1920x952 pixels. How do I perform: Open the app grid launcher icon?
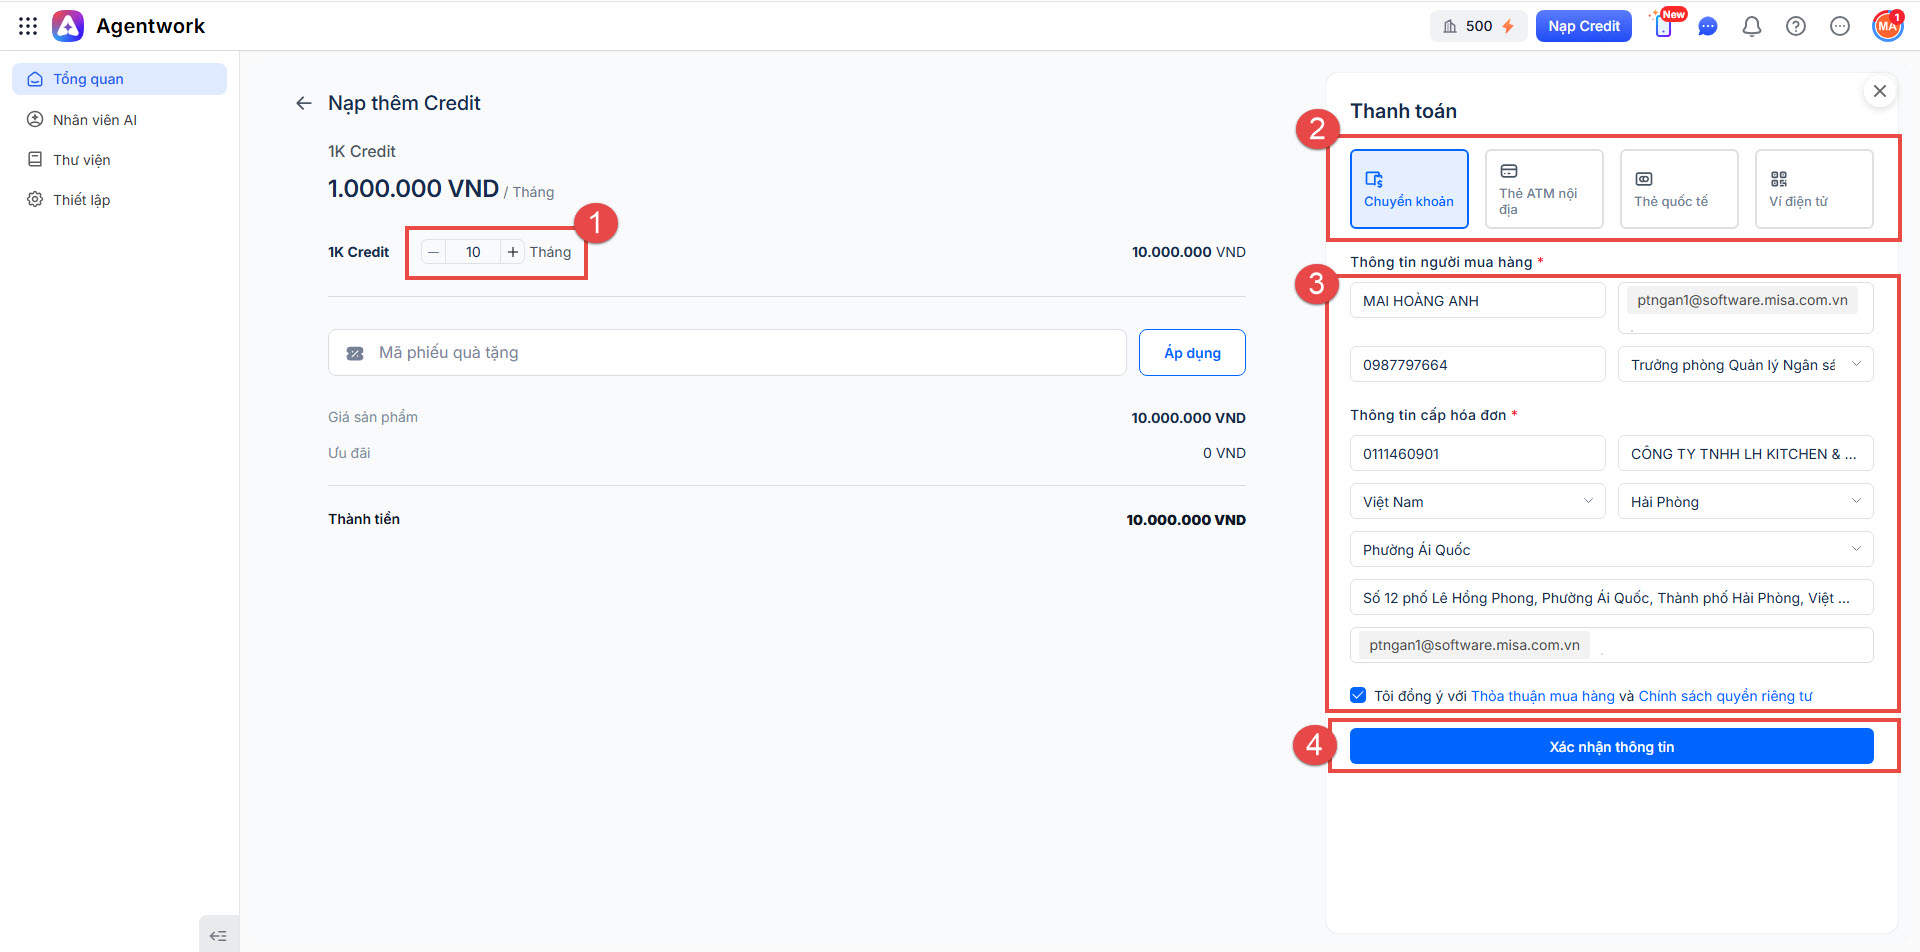pos(28,26)
